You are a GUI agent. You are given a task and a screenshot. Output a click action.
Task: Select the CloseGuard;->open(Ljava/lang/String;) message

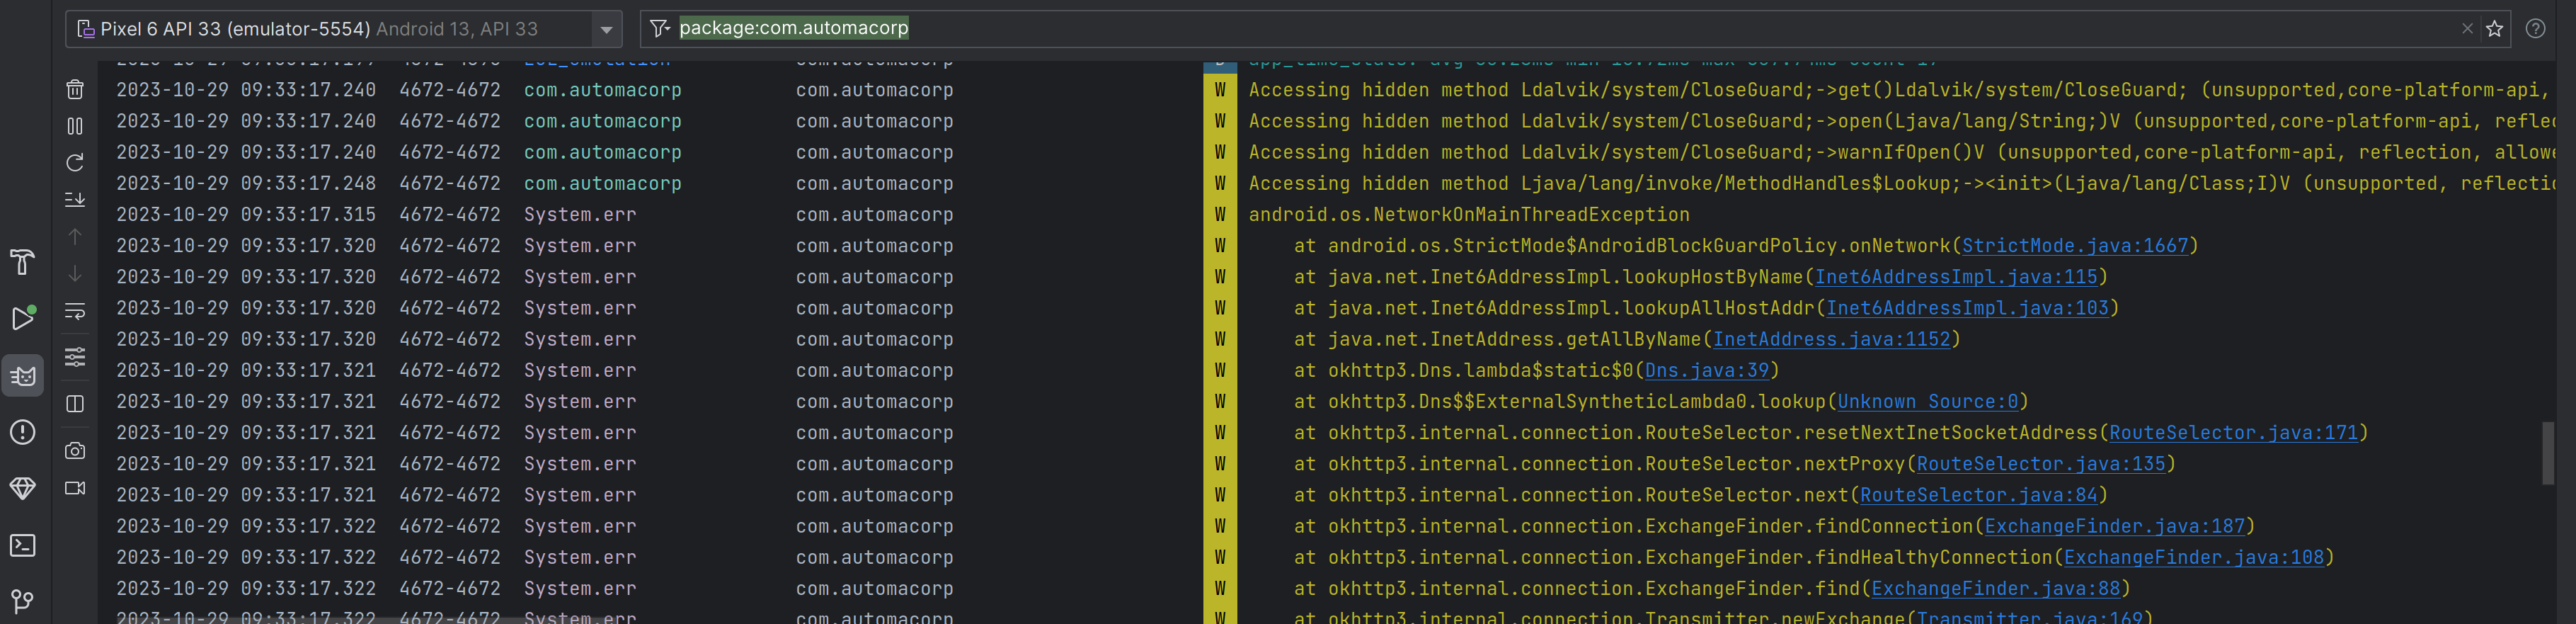point(1901,121)
